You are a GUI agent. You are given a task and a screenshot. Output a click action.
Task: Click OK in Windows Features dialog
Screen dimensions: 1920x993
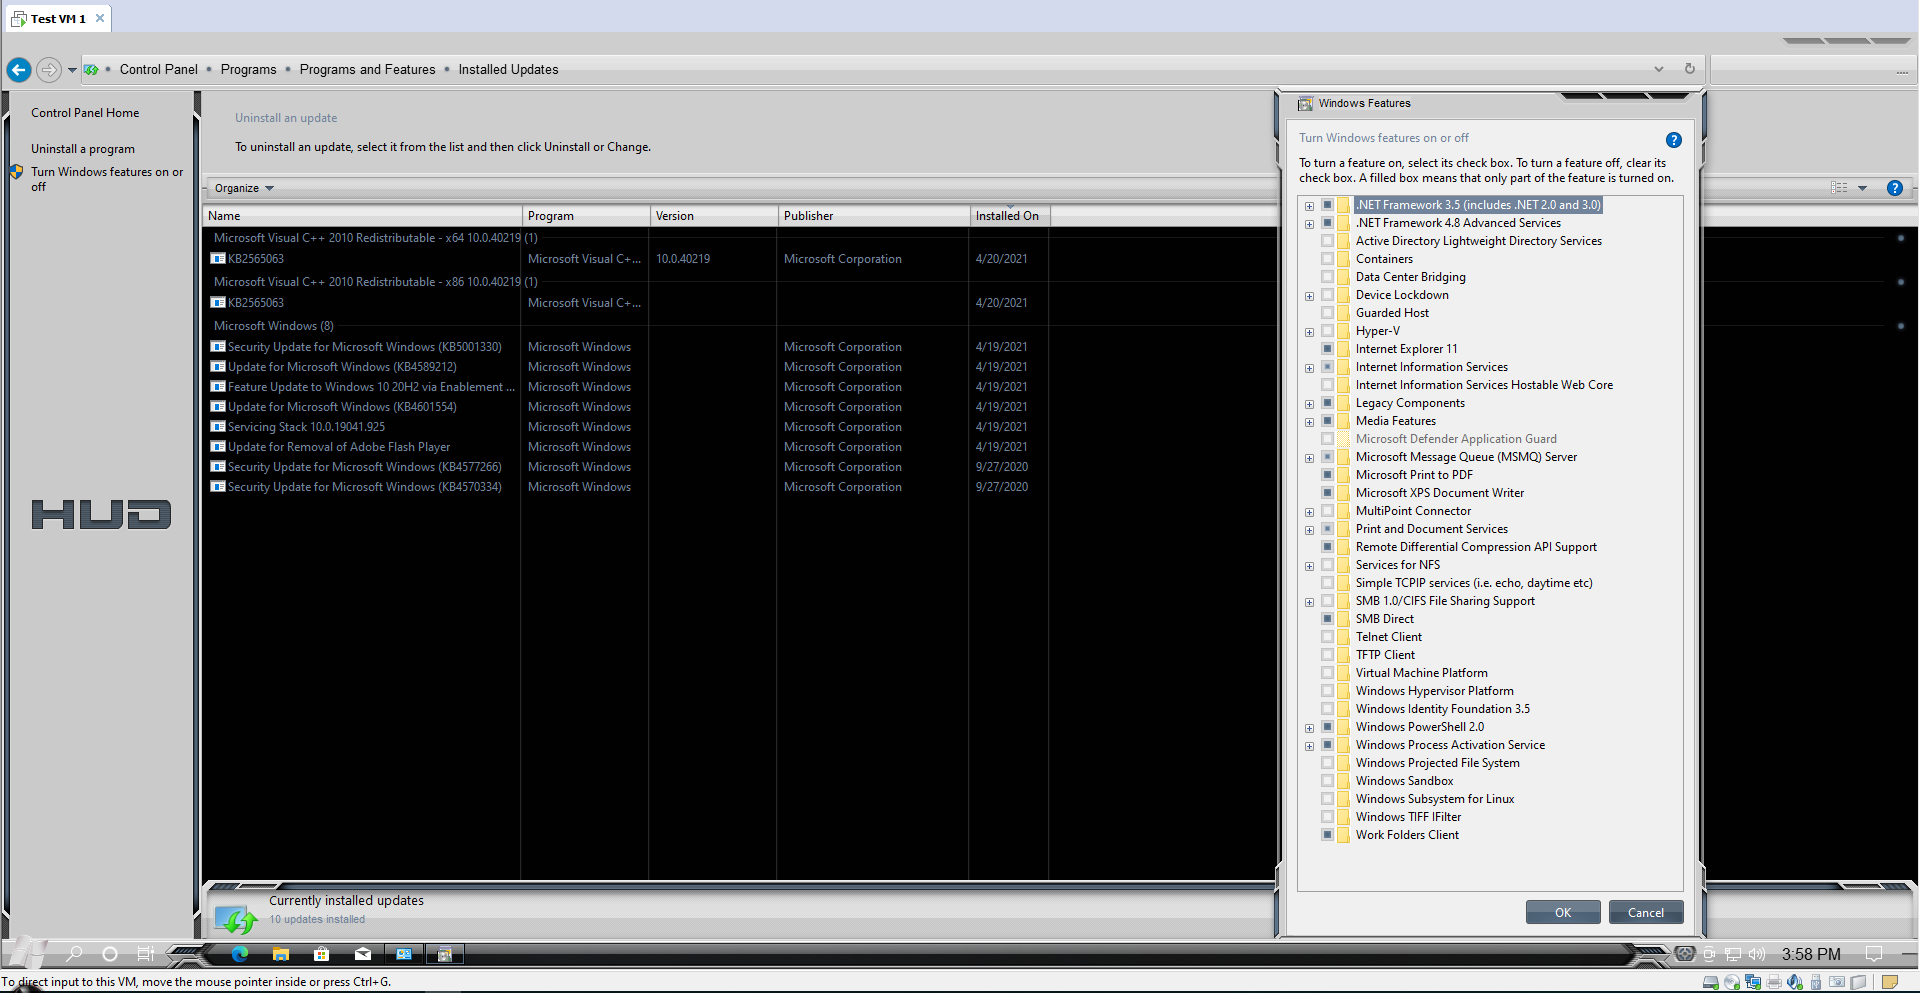[x=1563, y=912]
